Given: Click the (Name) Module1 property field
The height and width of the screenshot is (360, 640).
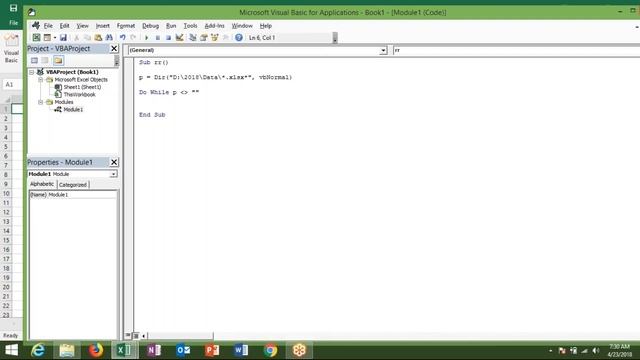Looking at the screenshot, I should click(x=73, y=195).
